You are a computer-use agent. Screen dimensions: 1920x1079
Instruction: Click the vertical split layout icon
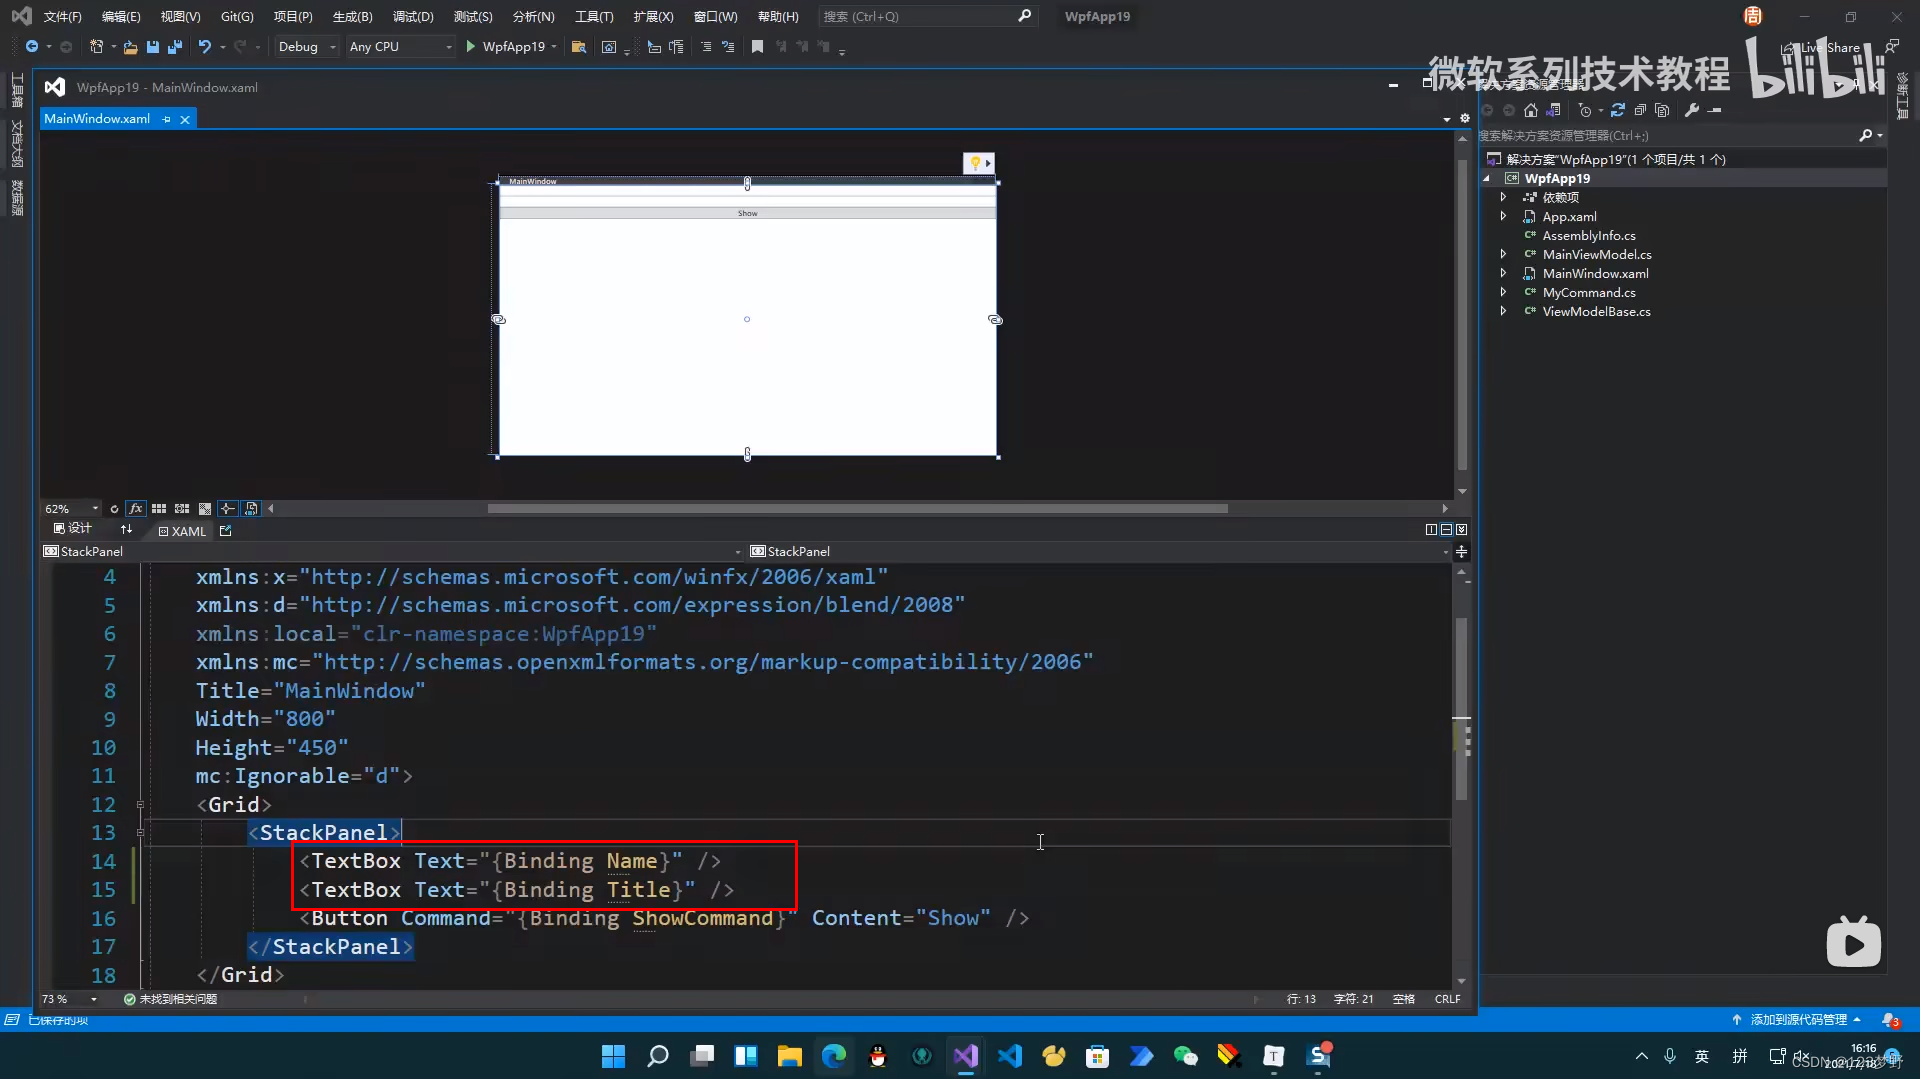[1431, 530]
